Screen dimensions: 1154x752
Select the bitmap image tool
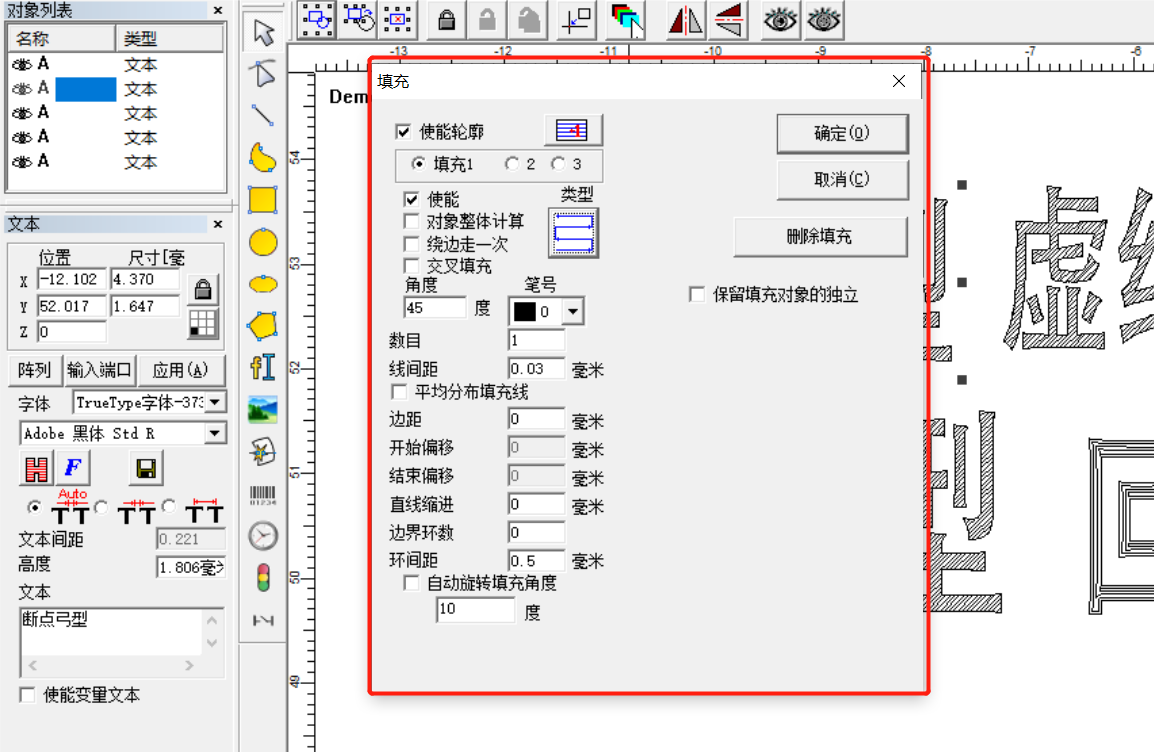(263, 409)
